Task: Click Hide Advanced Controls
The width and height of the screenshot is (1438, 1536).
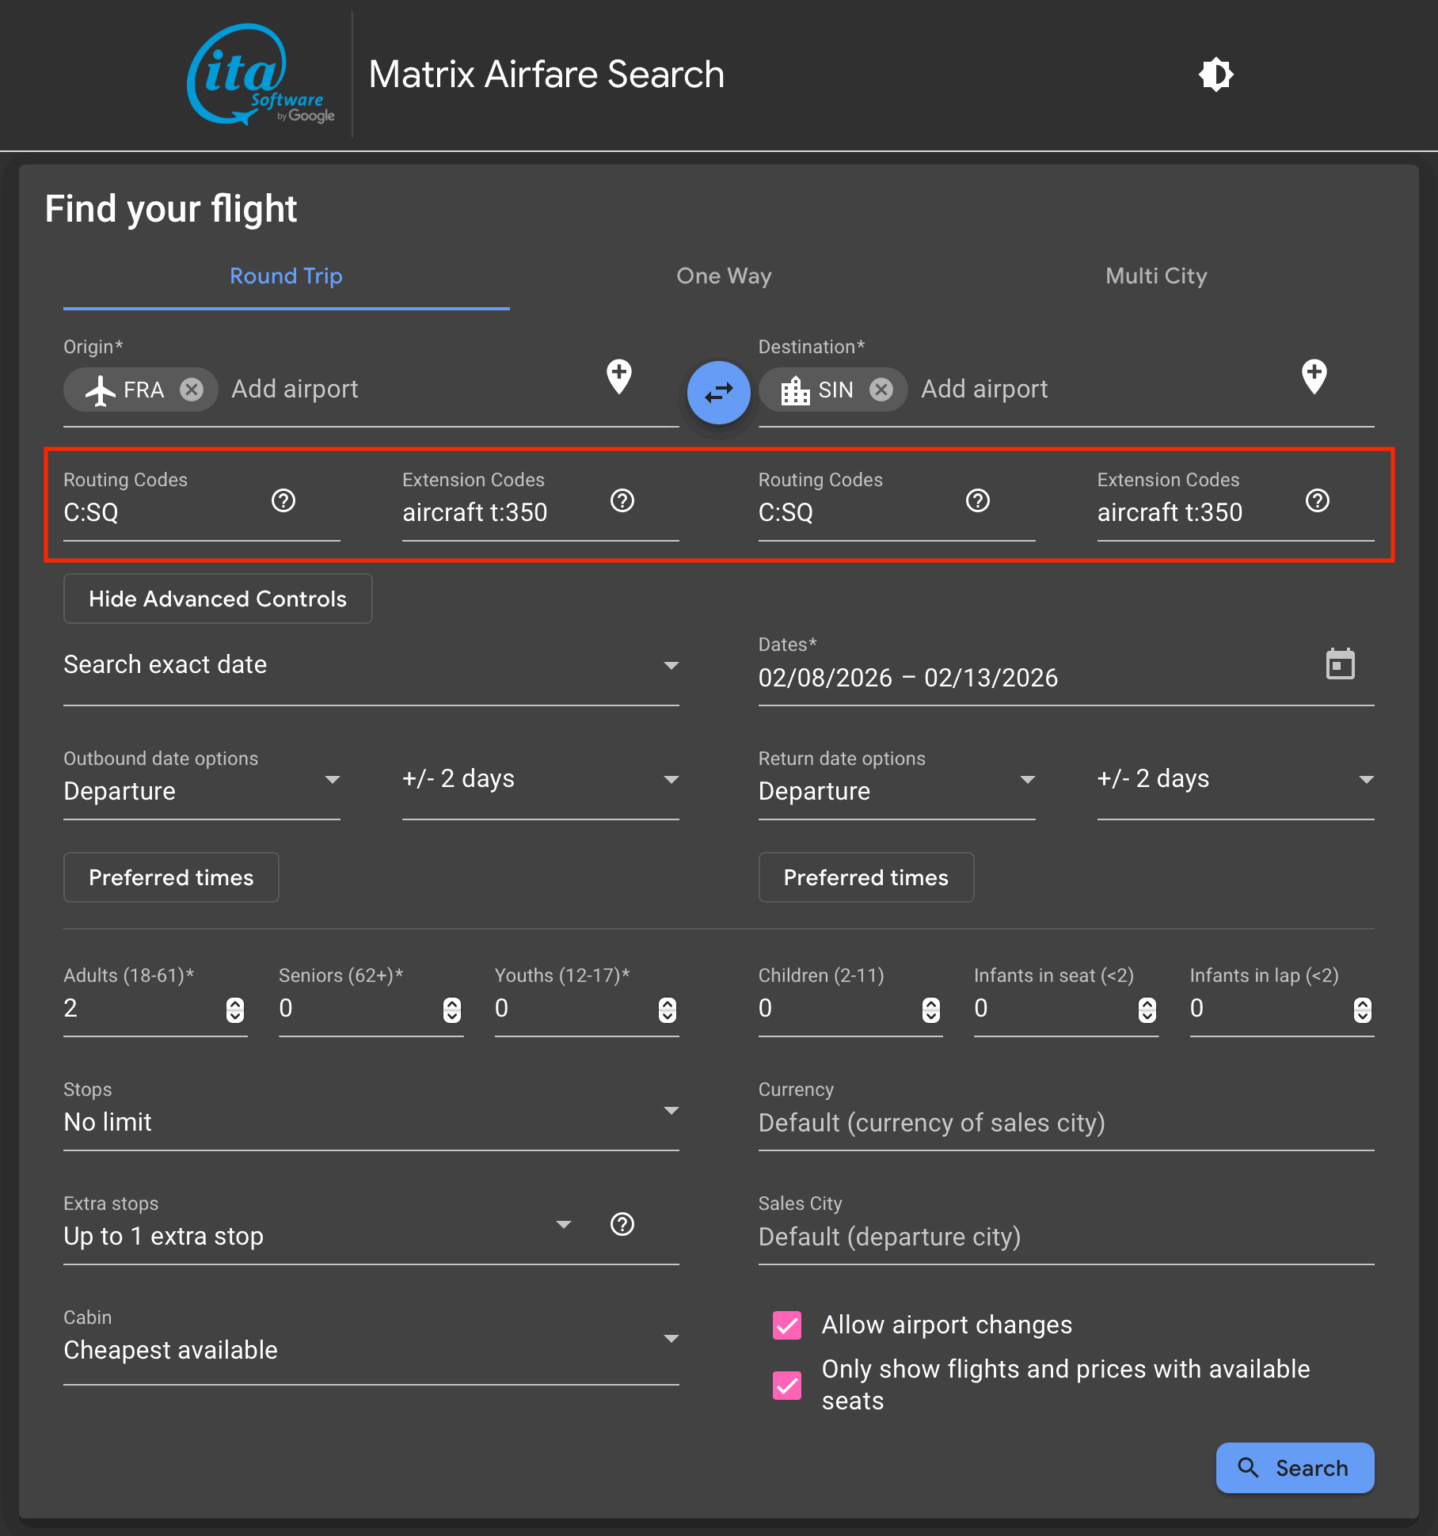Action: tap(218, 599)
